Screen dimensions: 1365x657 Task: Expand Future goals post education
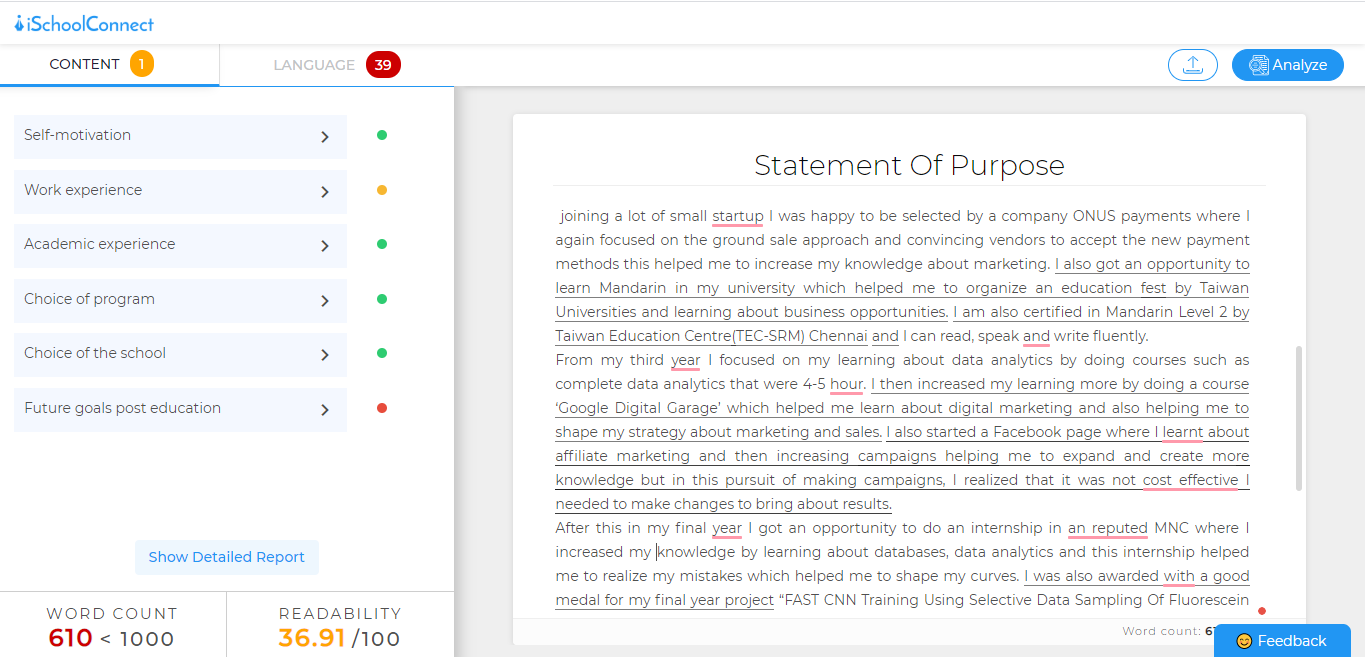(180, 409)
